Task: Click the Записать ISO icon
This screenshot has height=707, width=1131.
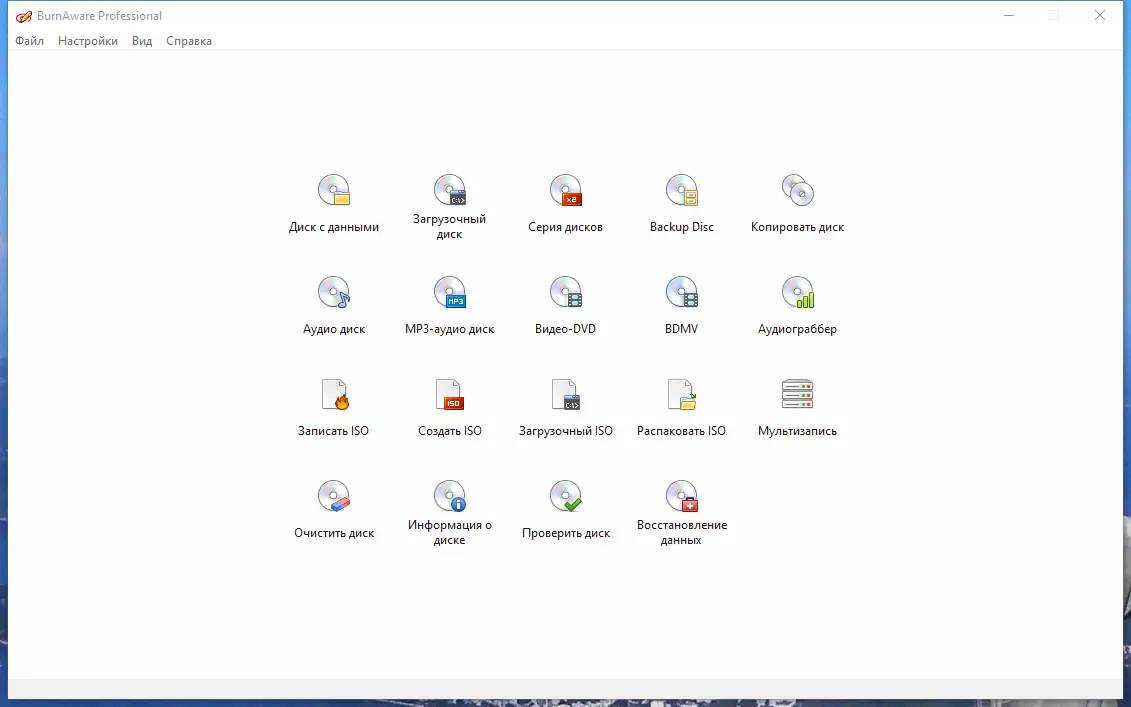Action: click(334, 395)
